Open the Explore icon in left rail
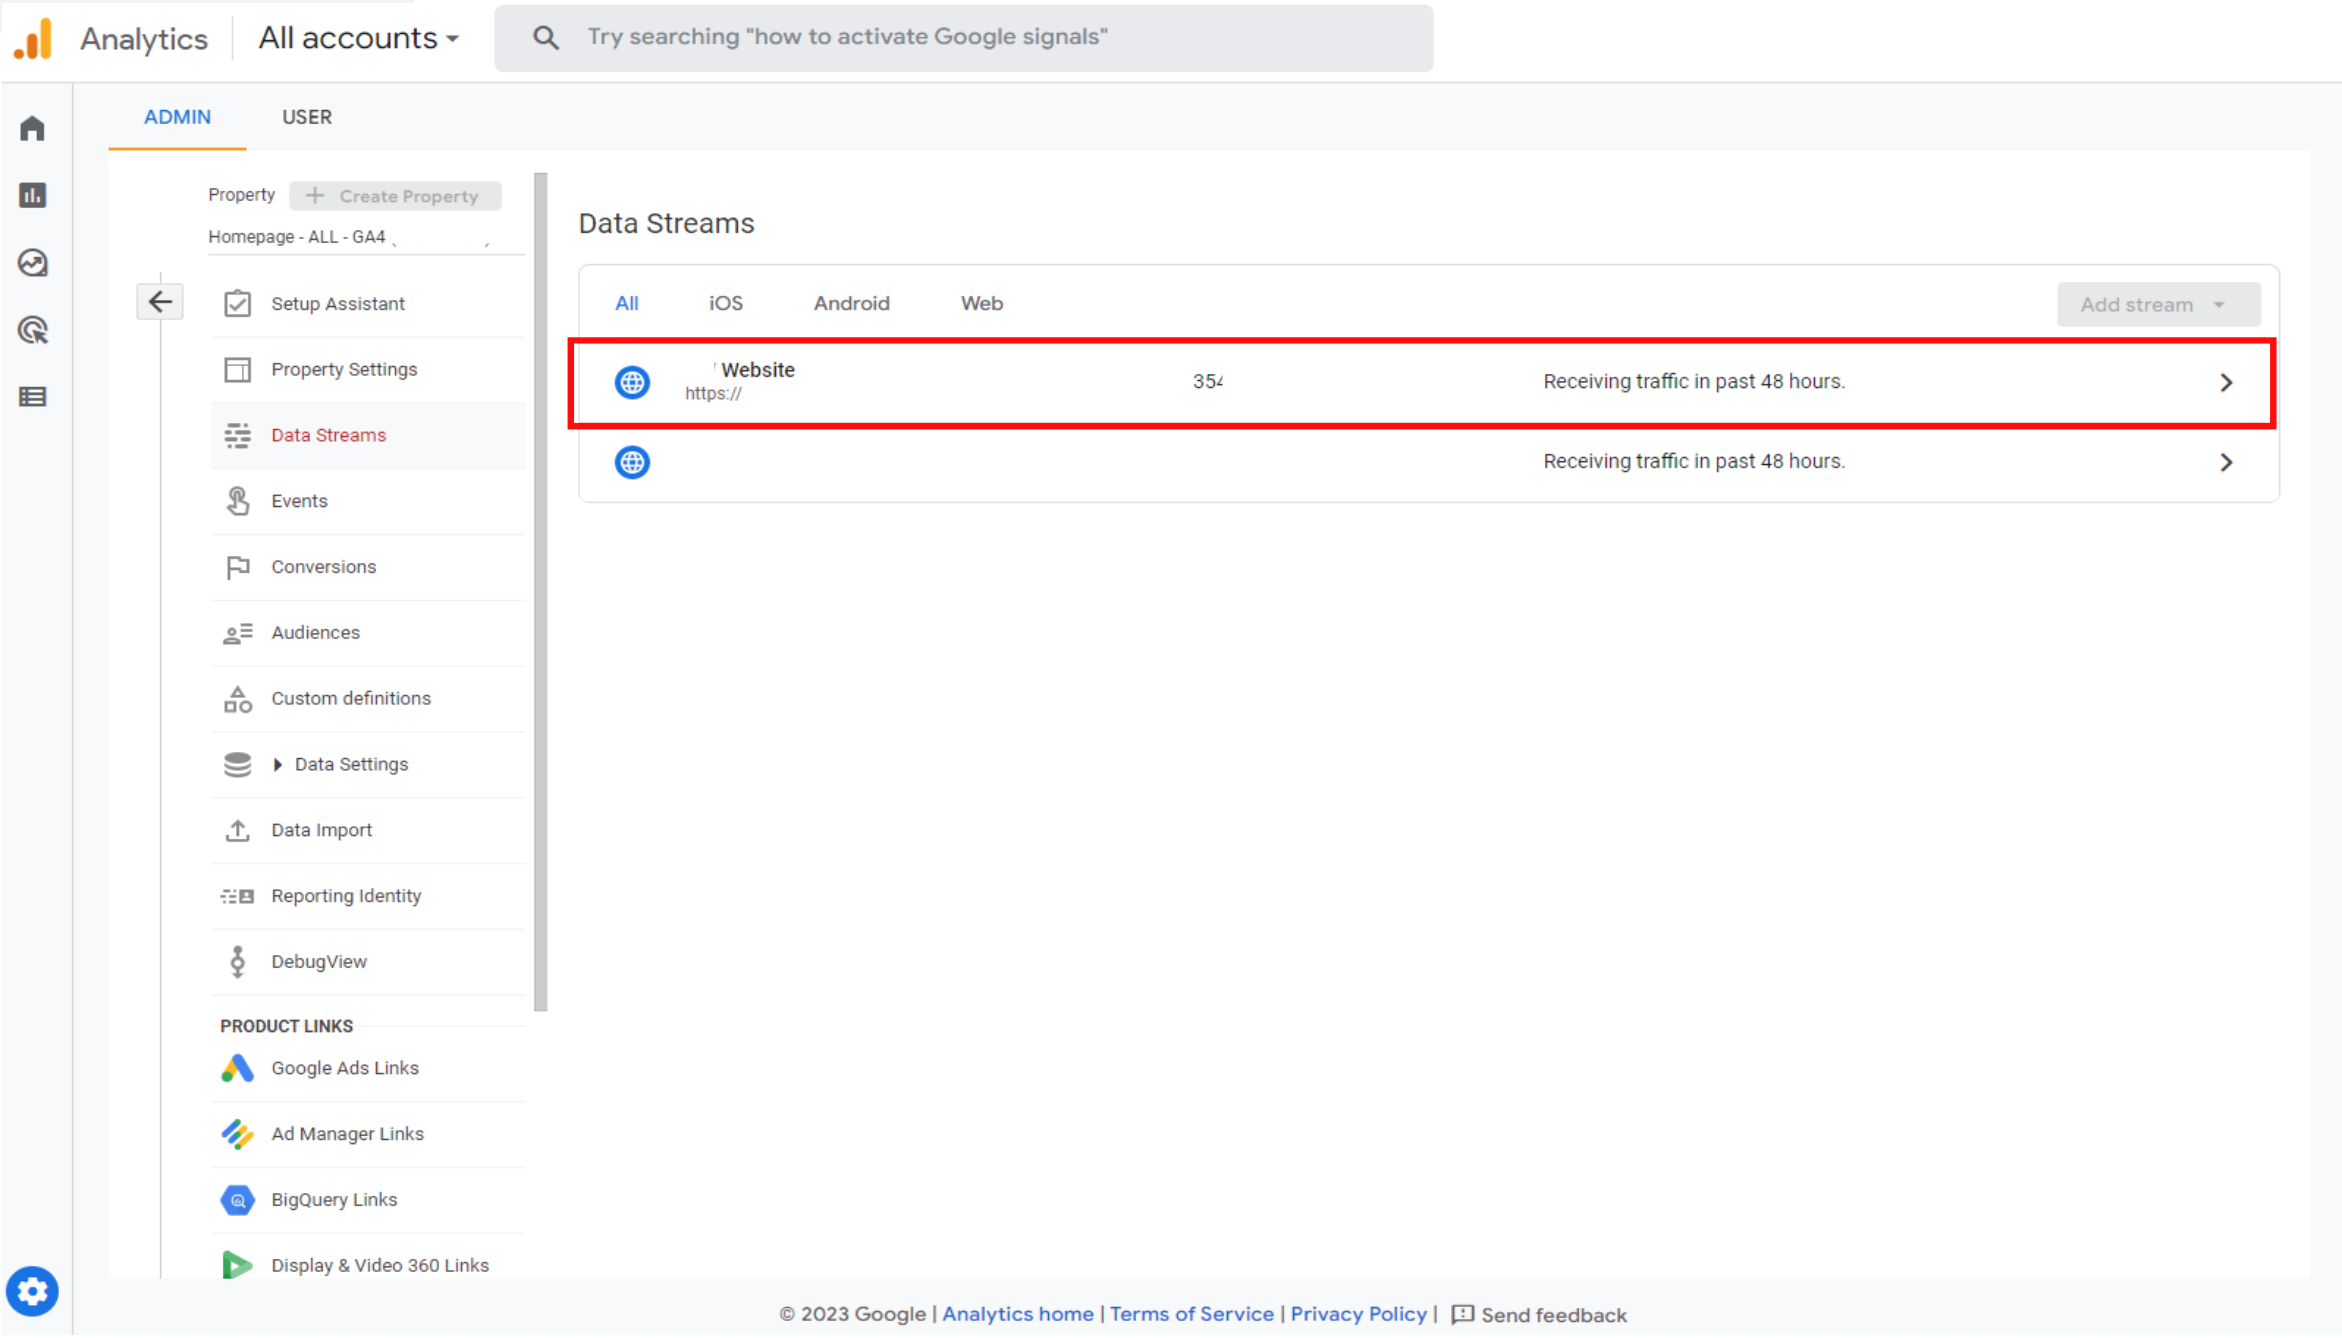Screen dimensions: 2342x1338 32,263
